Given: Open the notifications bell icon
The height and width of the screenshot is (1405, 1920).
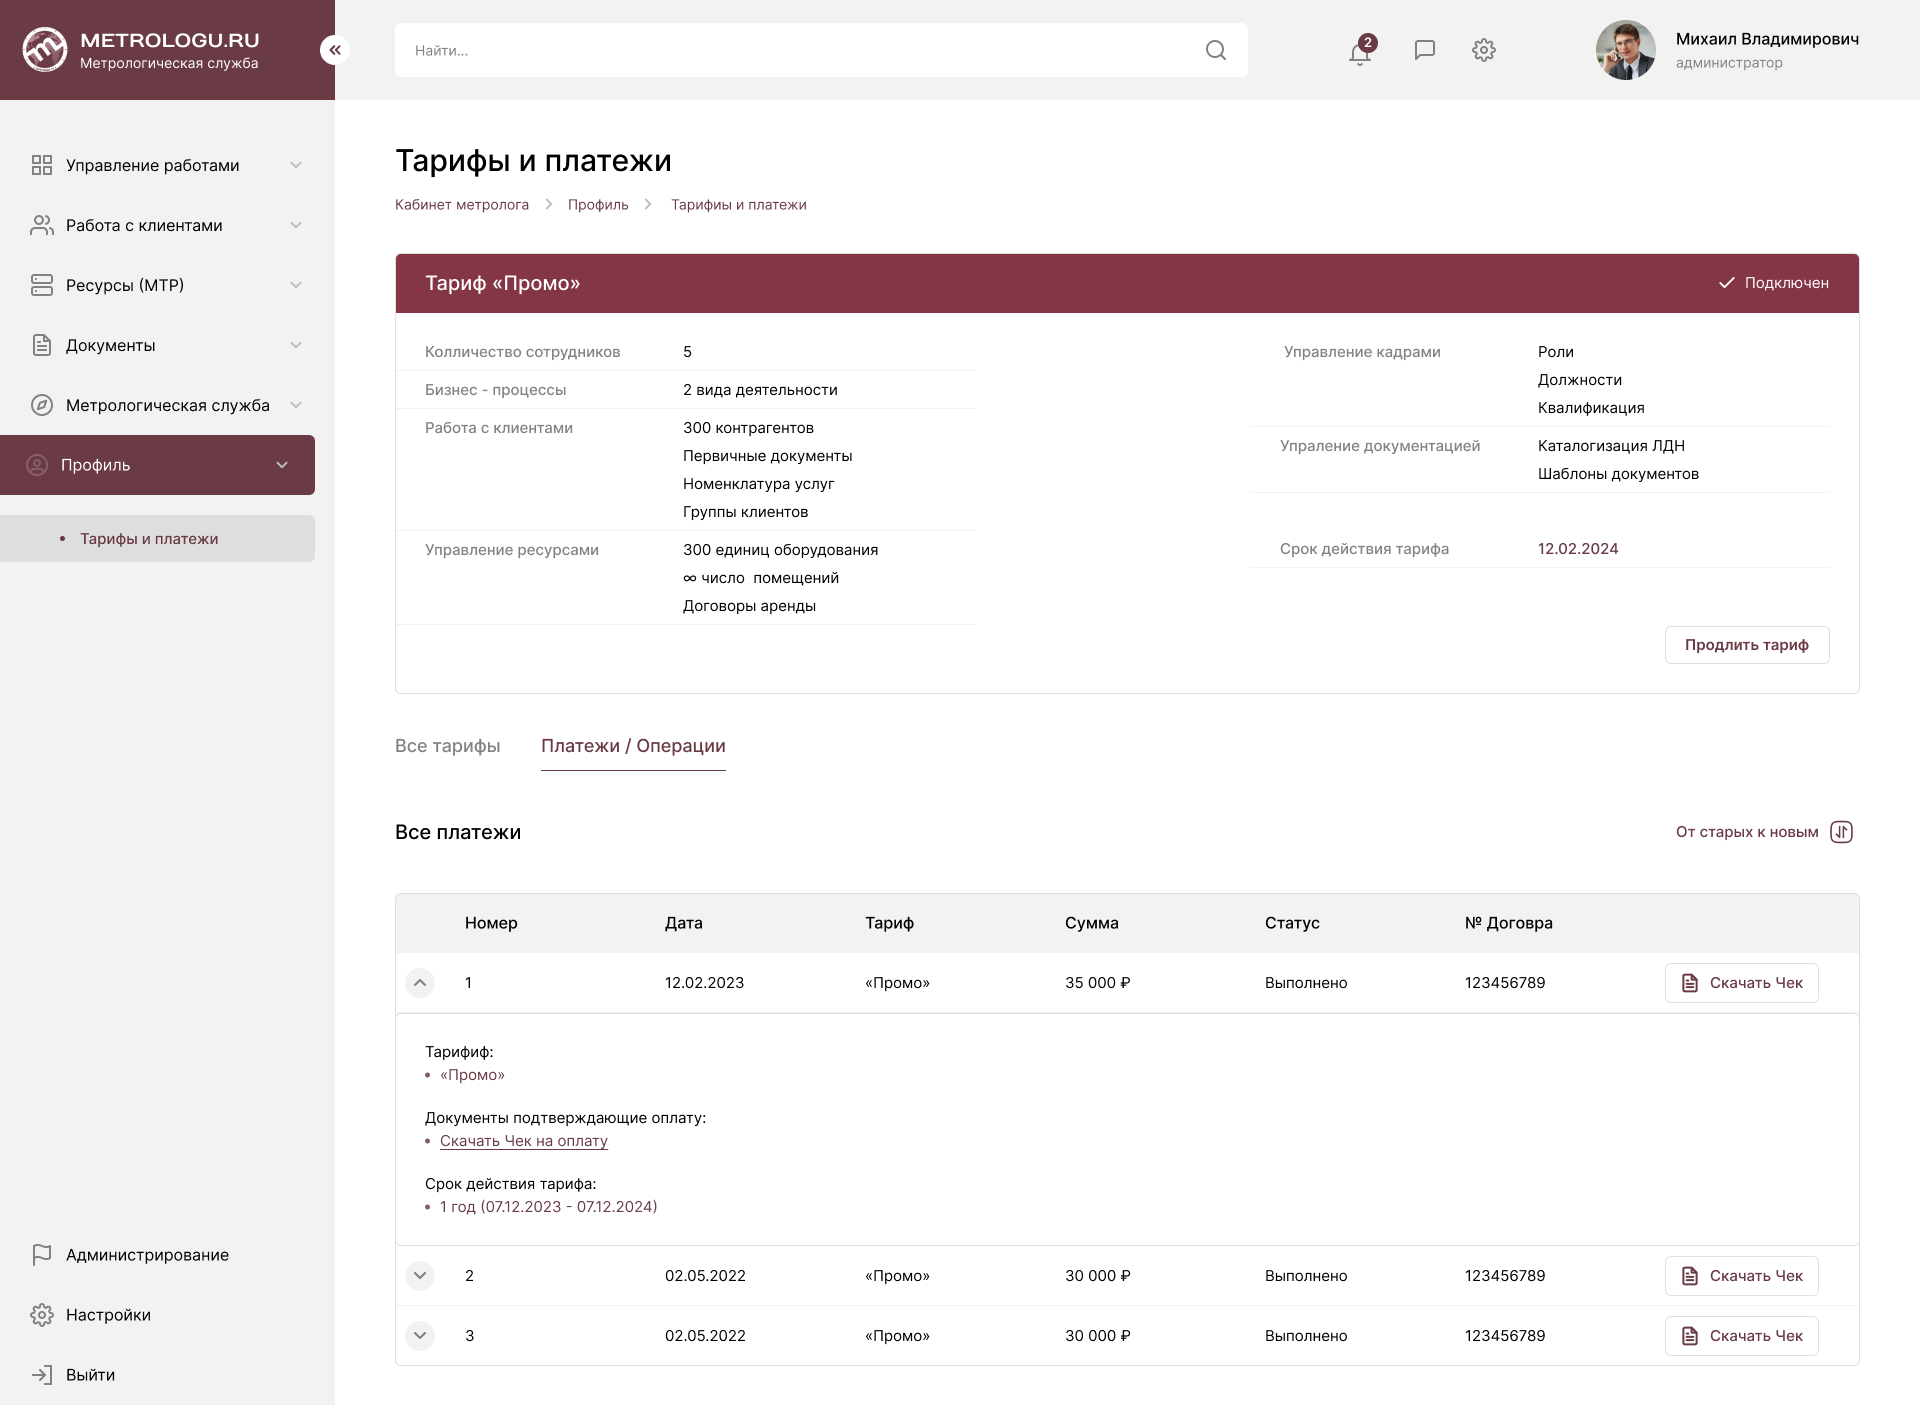Looking at the screenshot, I should pos(1359,51).
